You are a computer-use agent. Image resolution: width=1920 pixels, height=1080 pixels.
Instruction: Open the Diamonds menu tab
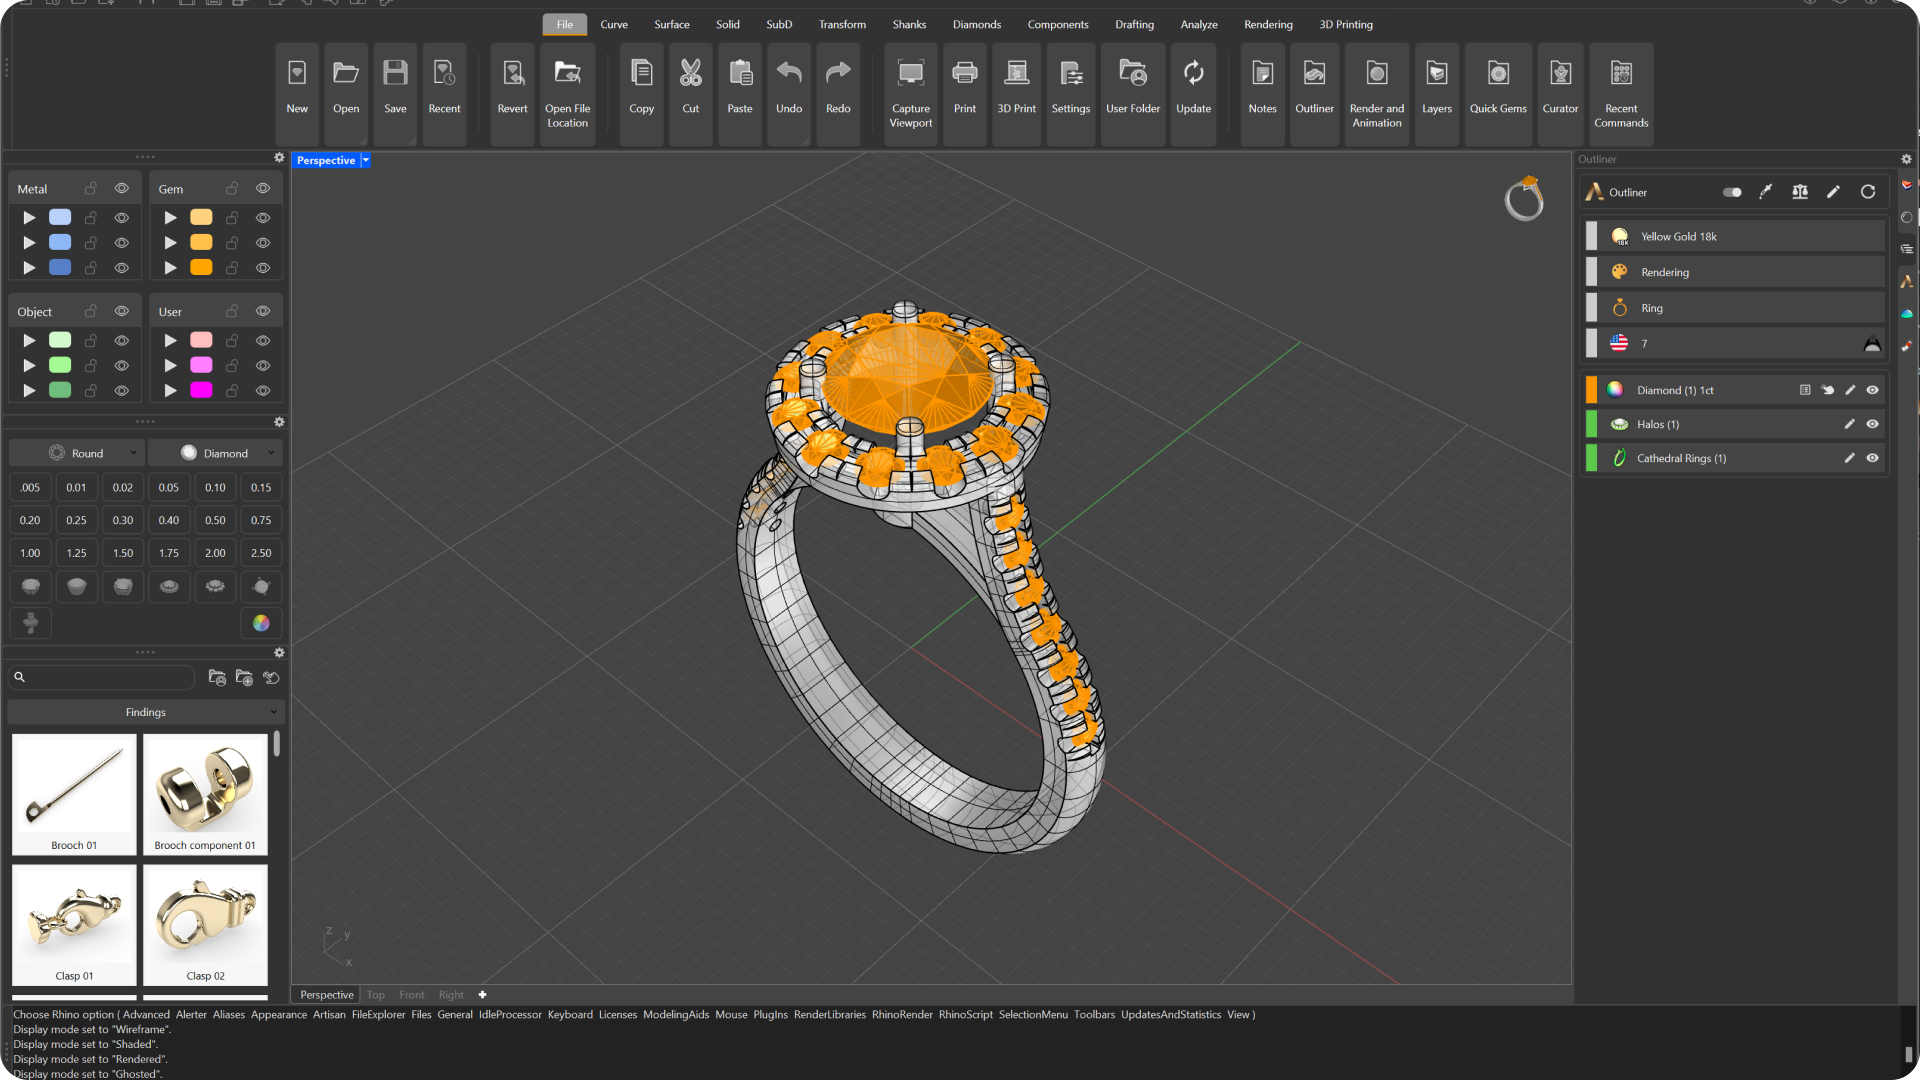click(976, 24)
